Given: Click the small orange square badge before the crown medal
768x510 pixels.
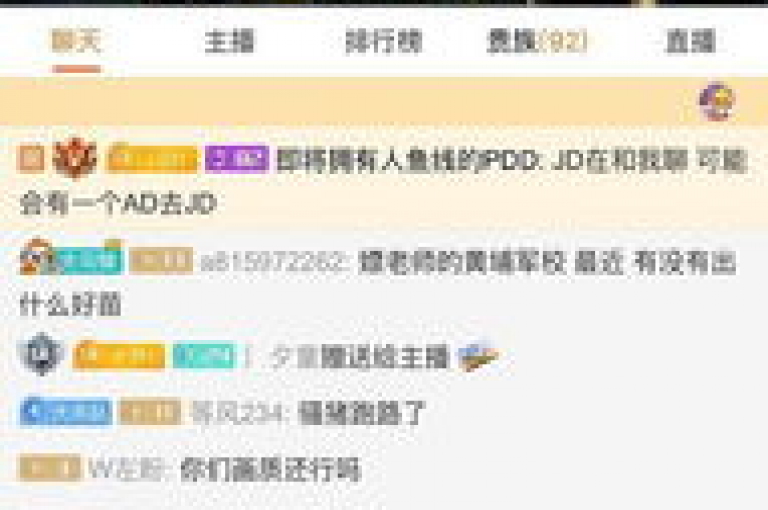Looking at the screenshot, I should point(31,159).
